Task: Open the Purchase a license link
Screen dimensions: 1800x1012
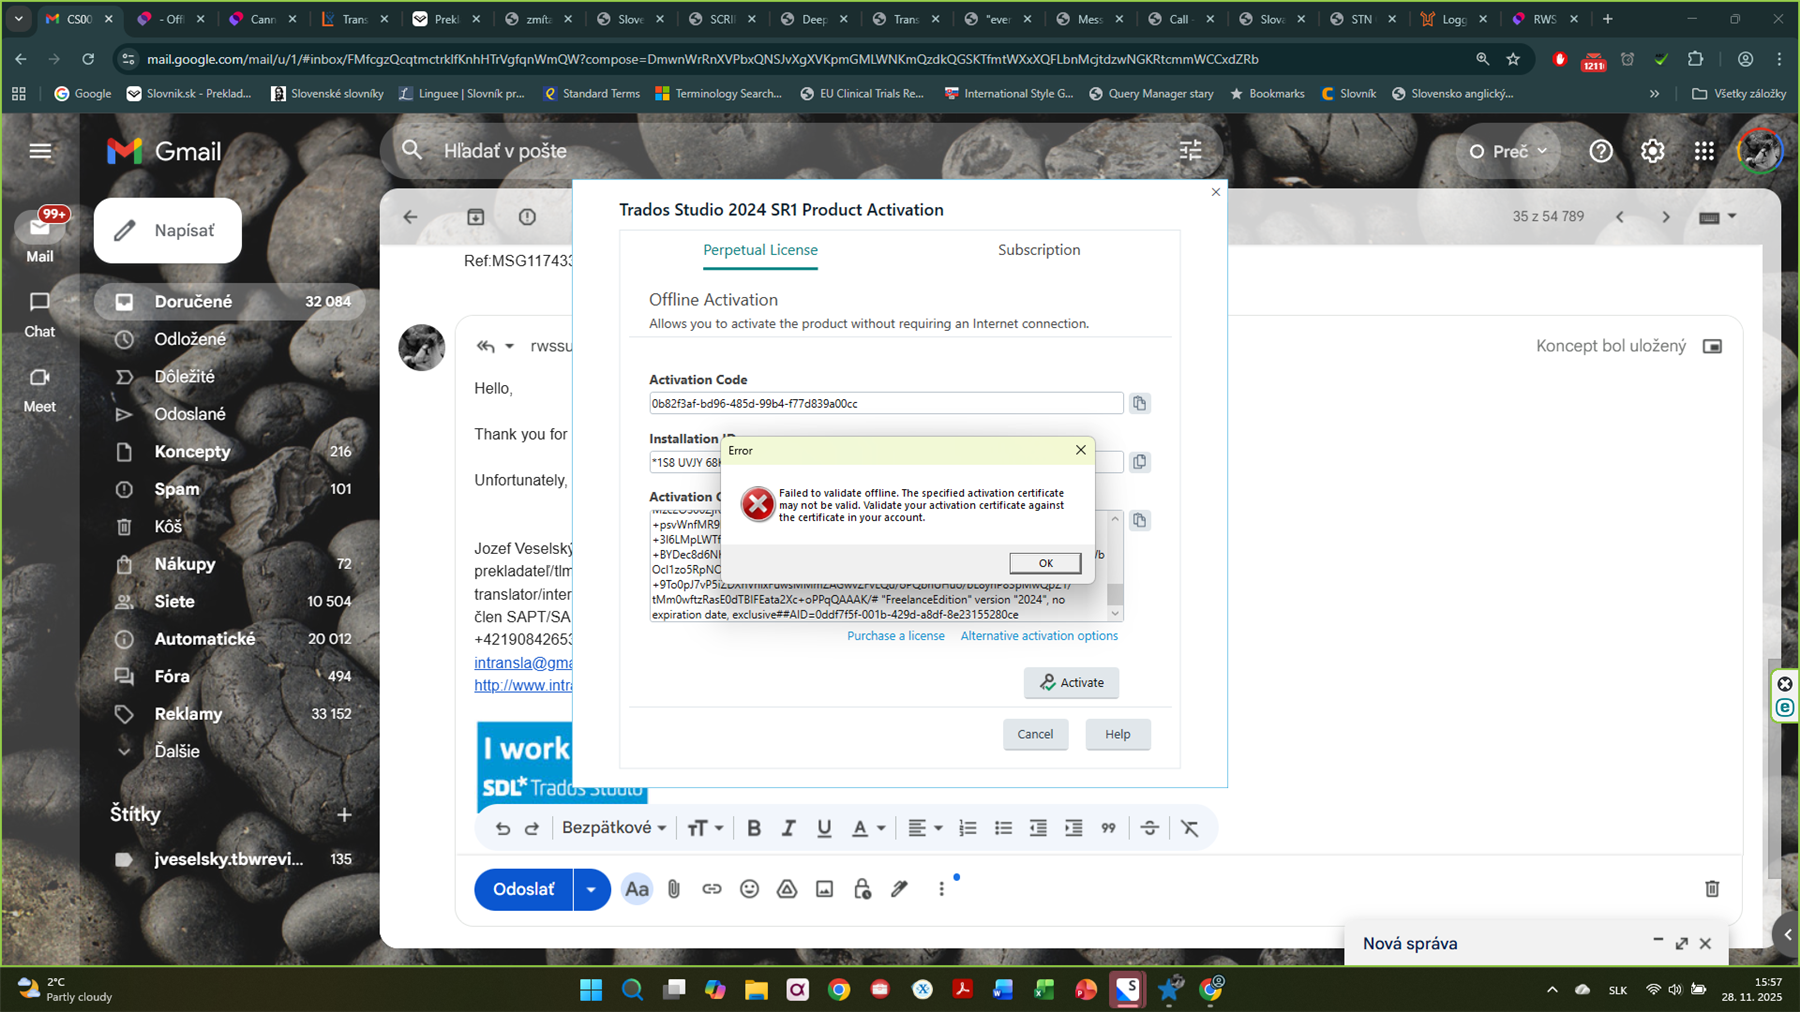Action: 895,635
